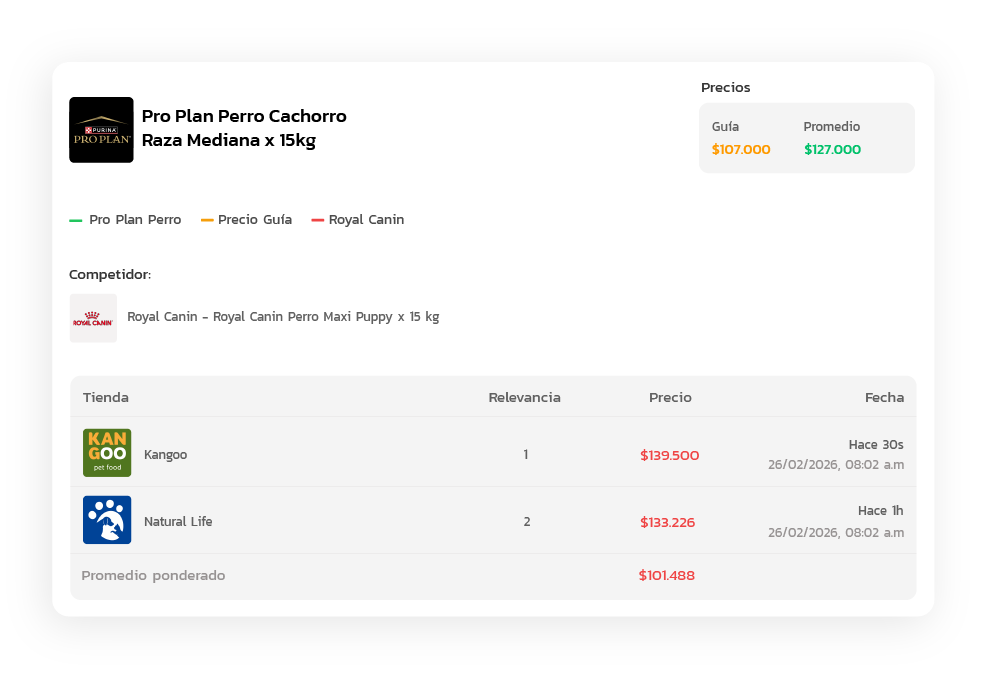The image size is (996, 689).
Task: Click the Natural Life store logo
Action: 107,520
